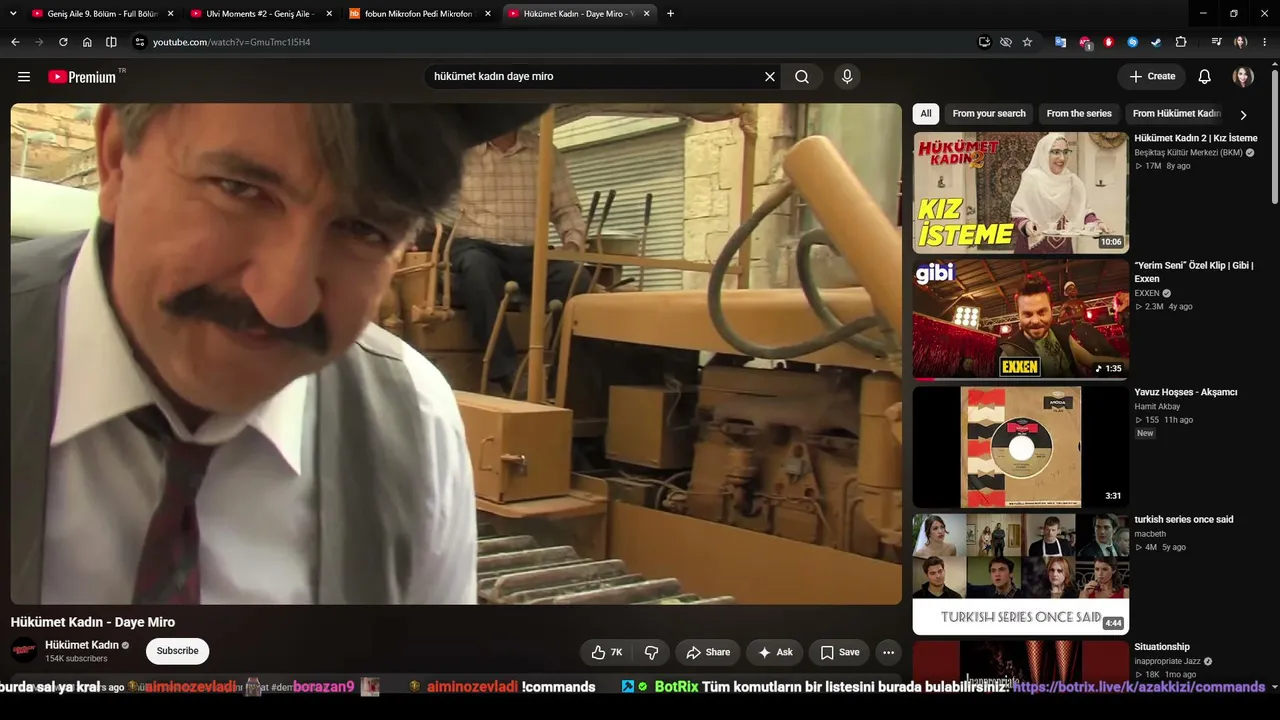Go back in browser history
Viewport: 1280px width, 720px height.
click(x=15, y=42)
